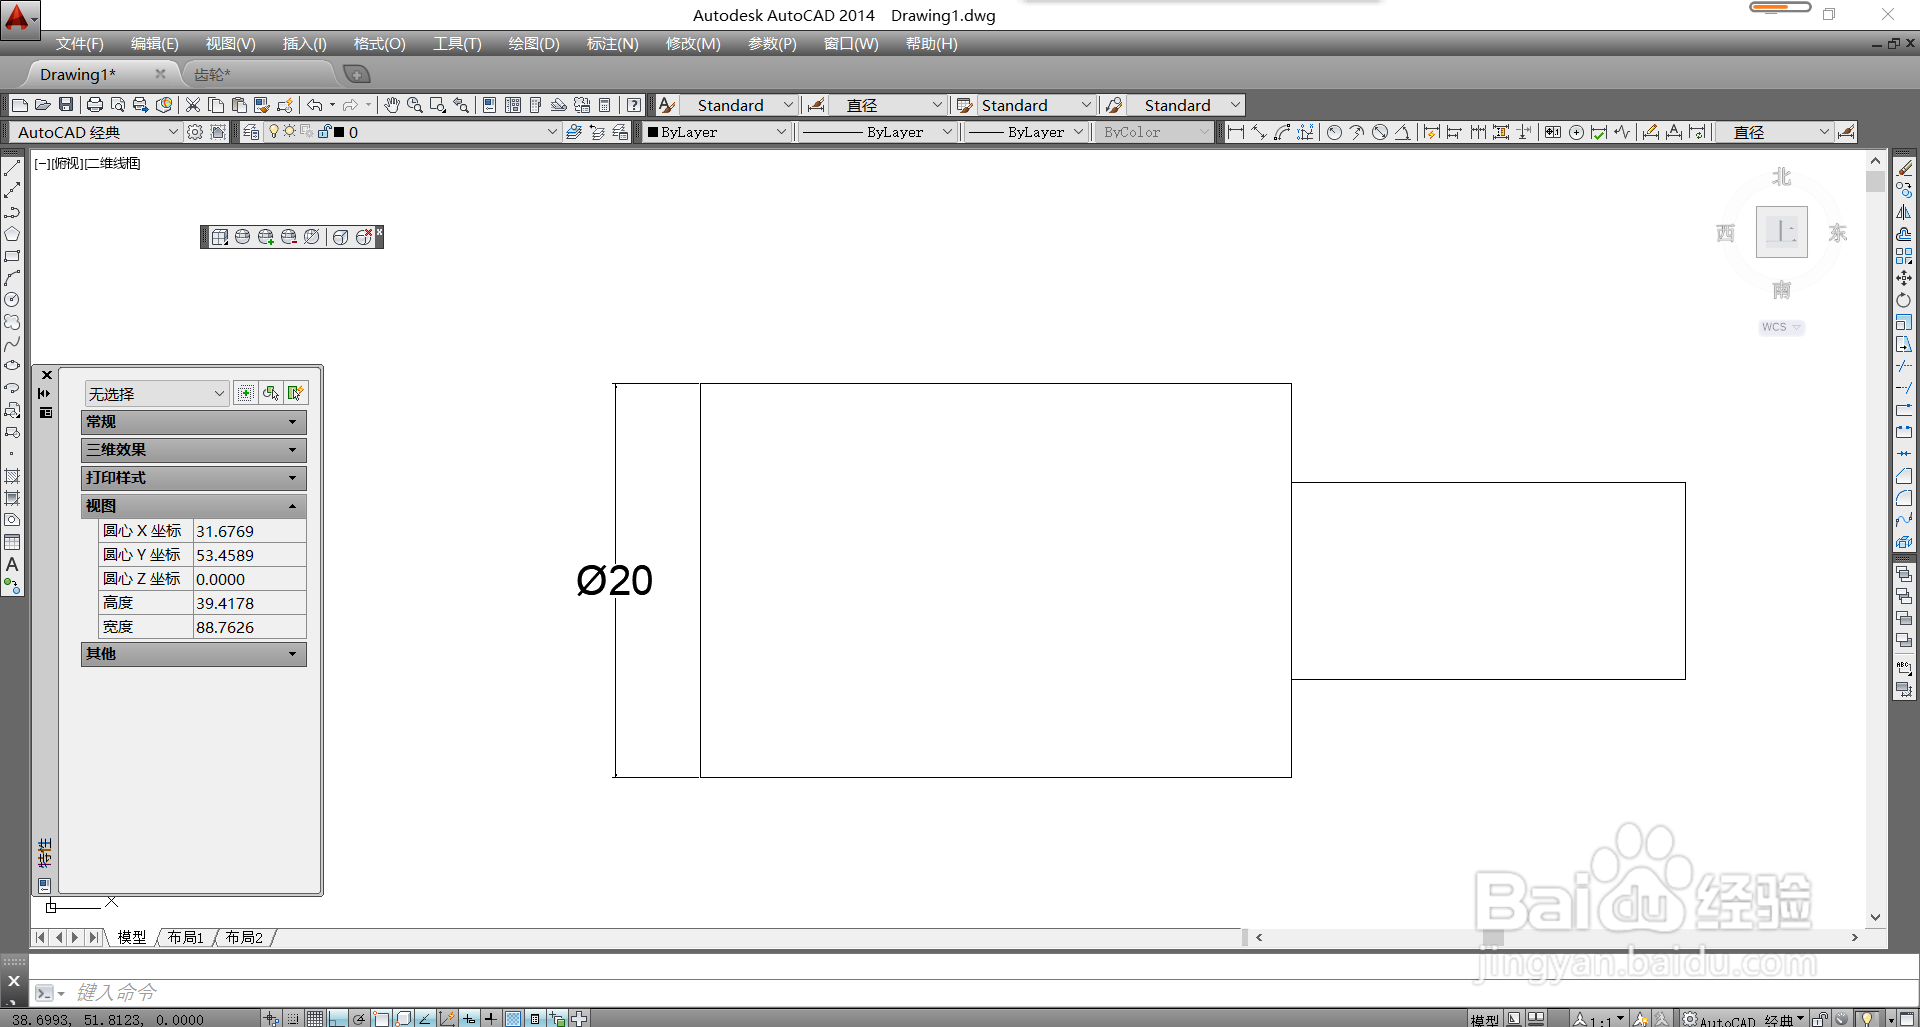
Task: Toggle Polar tracking in status bar
Action: [359, 1018]
